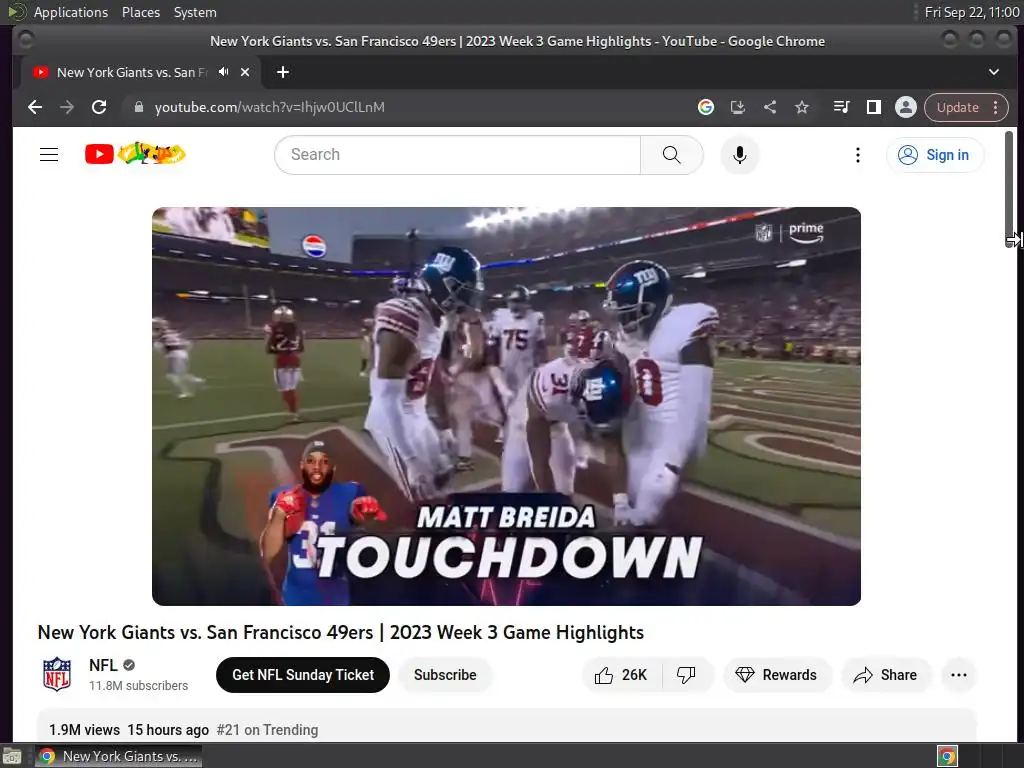Click Chrome icon in bottom-right tray
Screen dimensions: 1024x768
pos(947,756)
